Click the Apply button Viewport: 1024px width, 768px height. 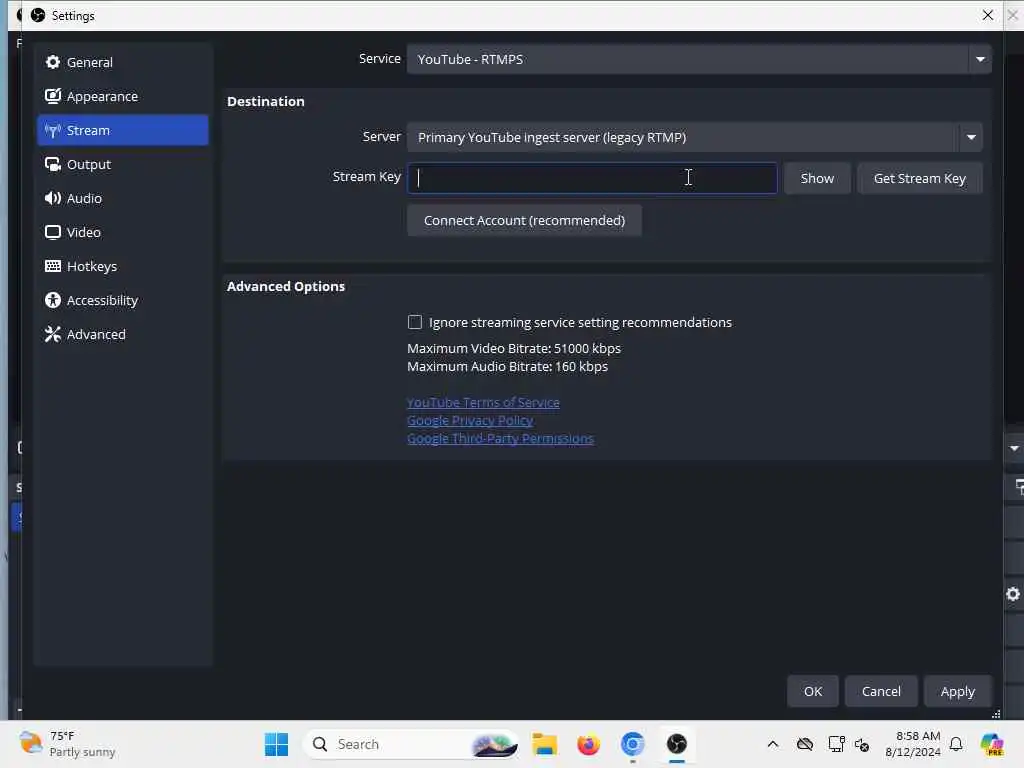[957, 691]
